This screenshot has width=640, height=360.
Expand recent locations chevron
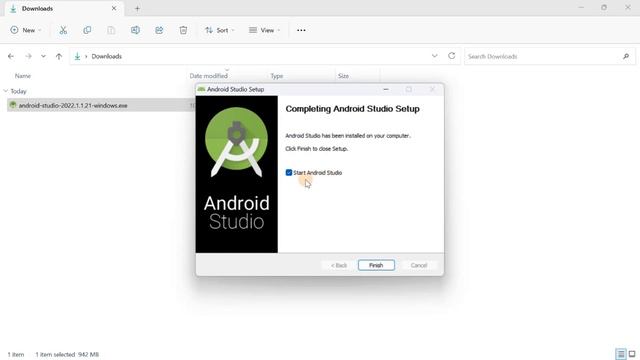43,56
